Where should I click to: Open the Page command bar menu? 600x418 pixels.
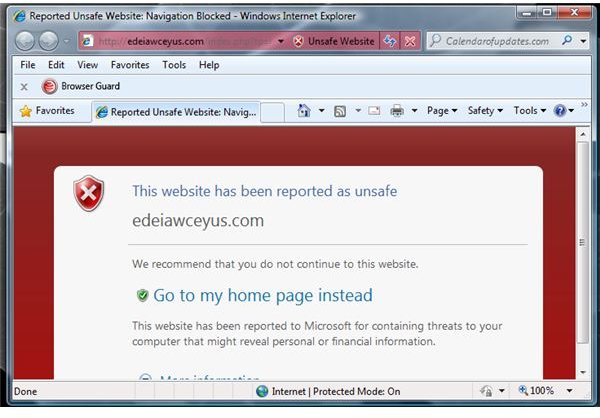[x=442, y=111]
